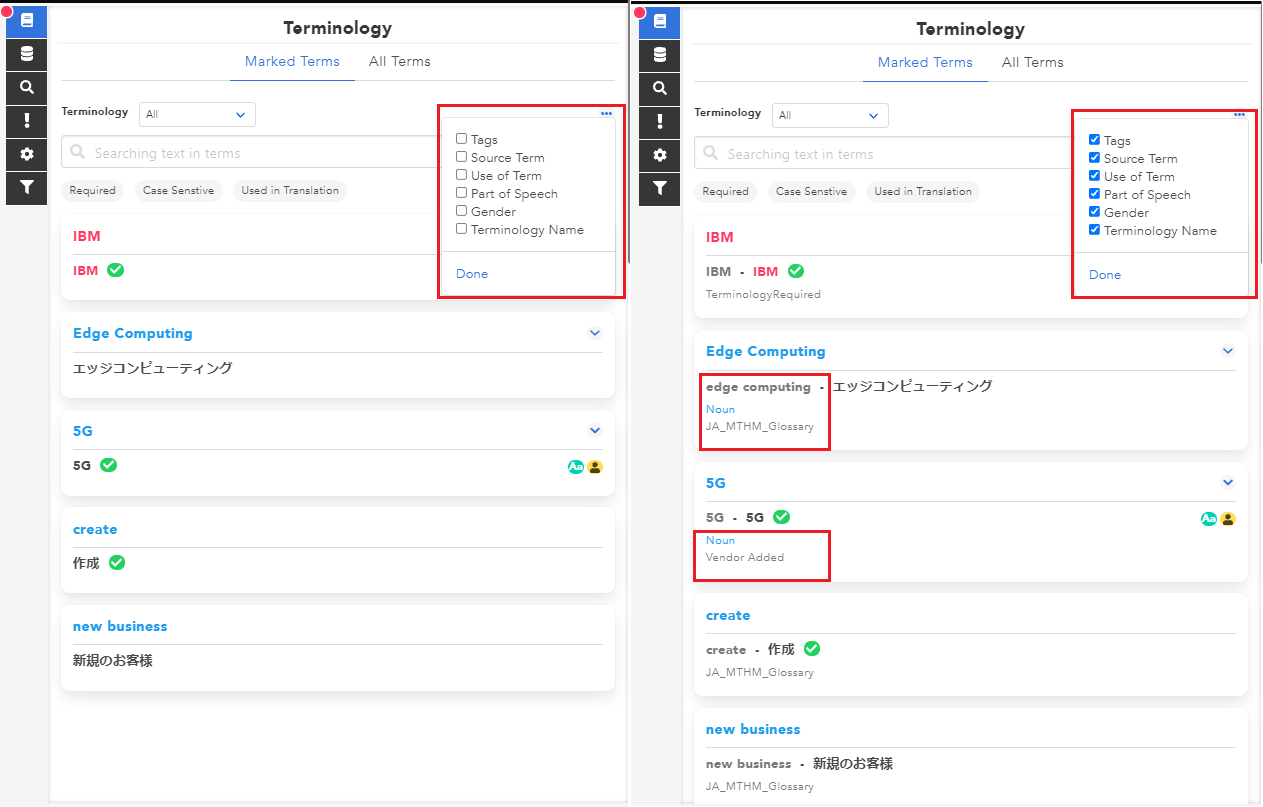Uncheck the checked Part of Speech checkbox
The image size is (1263, 807).
[1095, 194]
